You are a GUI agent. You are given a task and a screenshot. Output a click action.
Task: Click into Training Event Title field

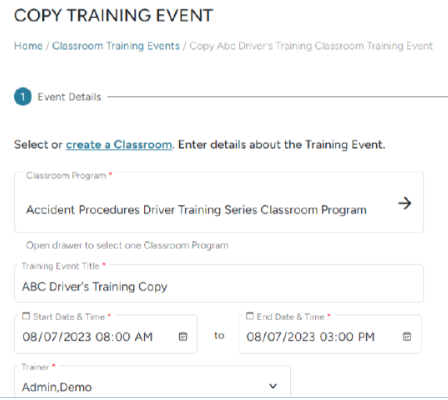(219, 284)
